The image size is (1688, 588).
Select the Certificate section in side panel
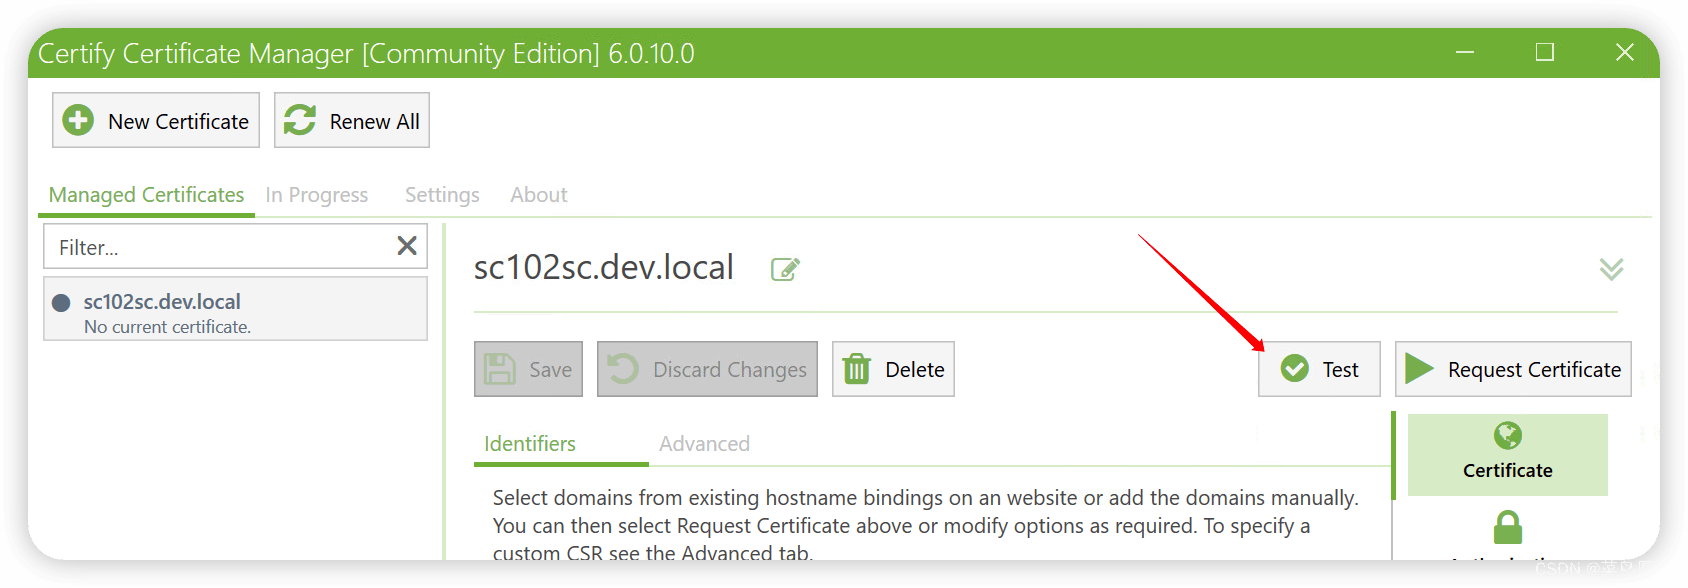[1508, 455]
